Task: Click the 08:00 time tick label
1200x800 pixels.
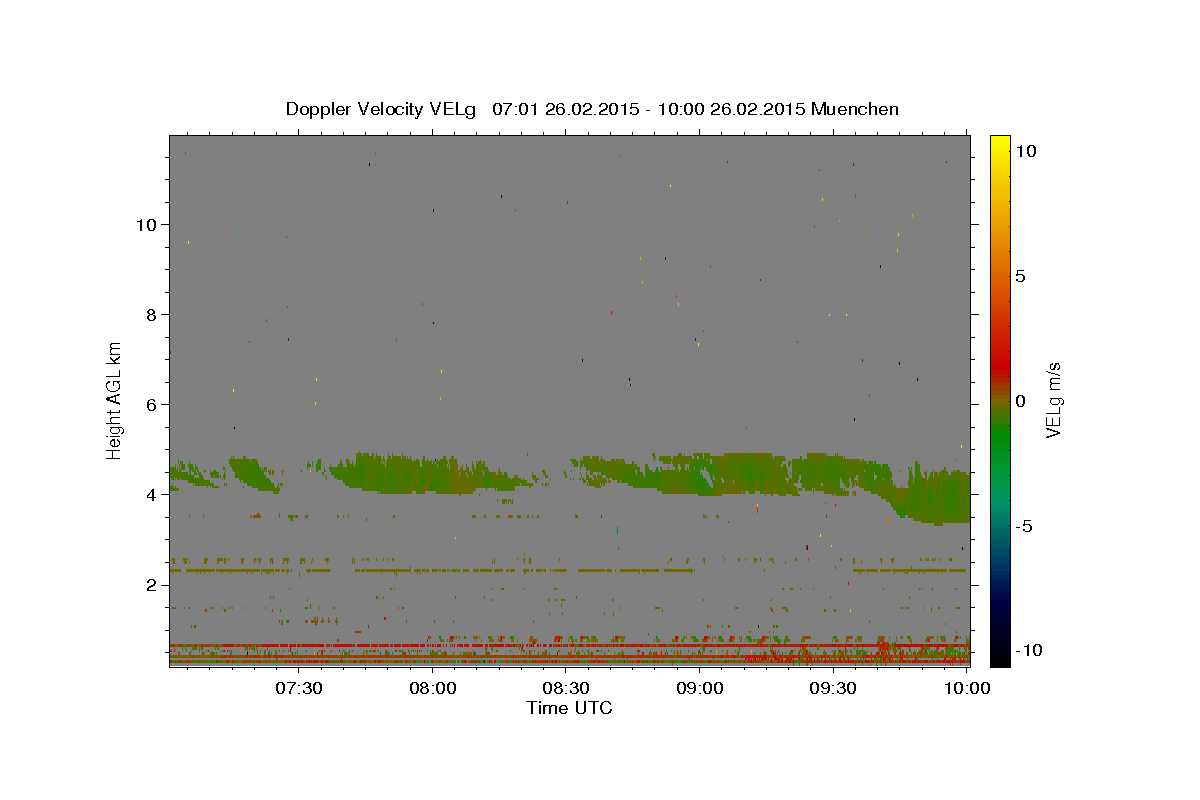Action: coord(434,688)
